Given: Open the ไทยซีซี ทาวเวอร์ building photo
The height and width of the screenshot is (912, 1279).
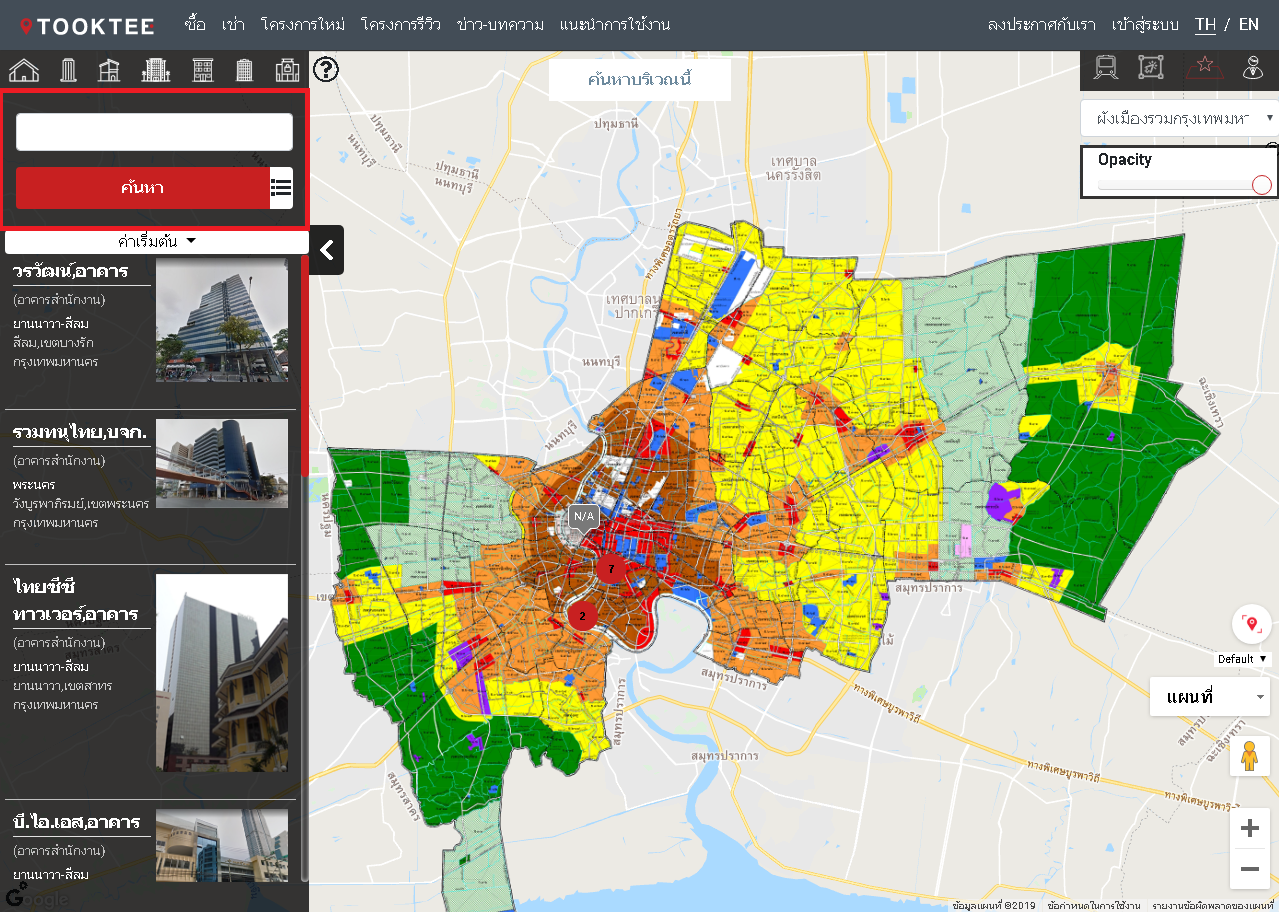Looking at the screenshot, I should (x=222, y=672).
